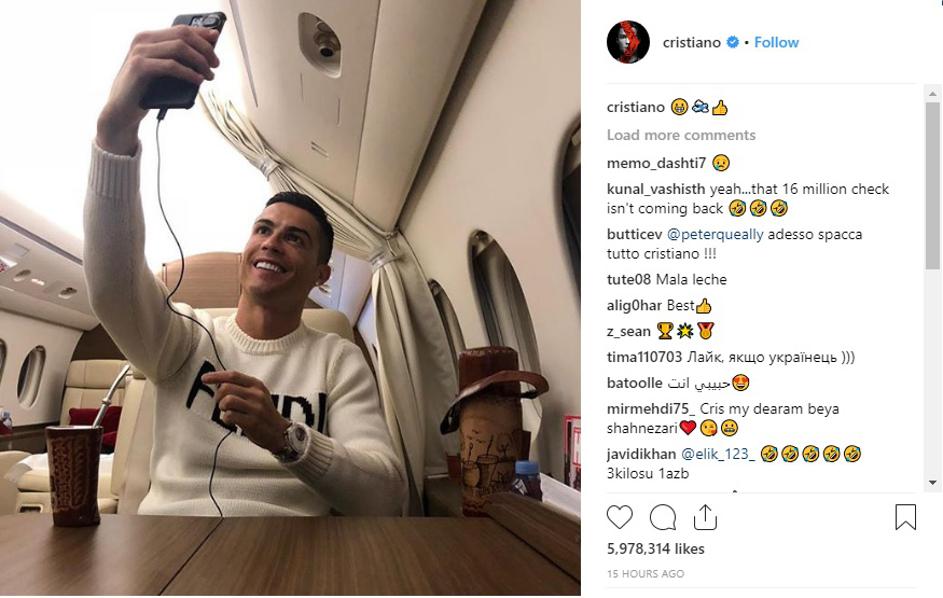The image size is (943, 598).
Task: Click the blue verified badge next to cristiano
Action: 733,42
